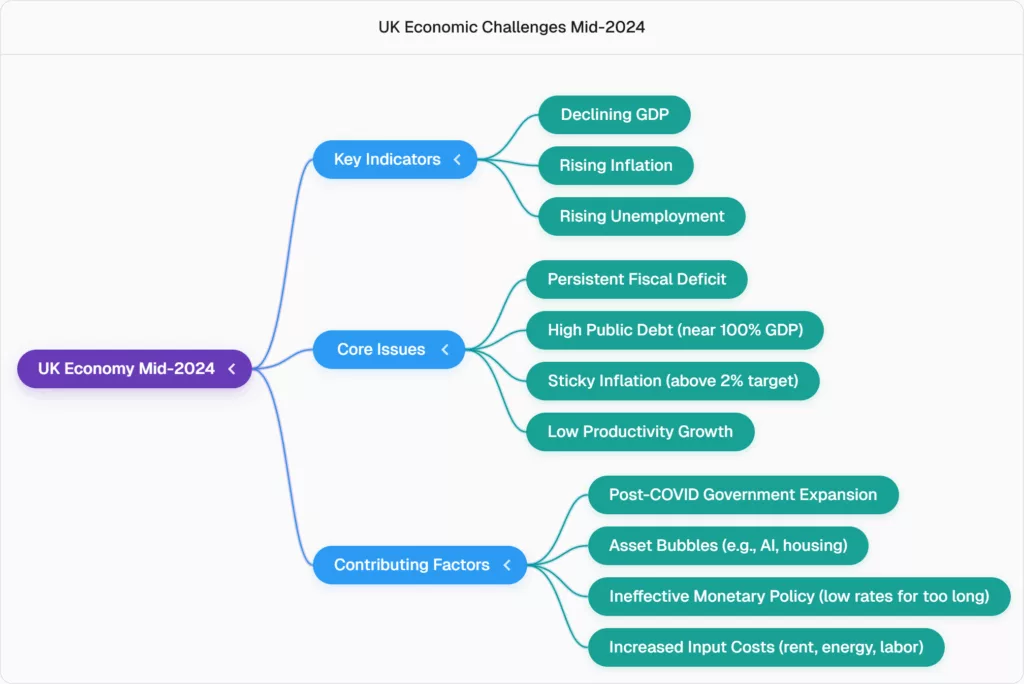Click the Core Issues label
1024x684 pixels.
[x=380, y=349]
